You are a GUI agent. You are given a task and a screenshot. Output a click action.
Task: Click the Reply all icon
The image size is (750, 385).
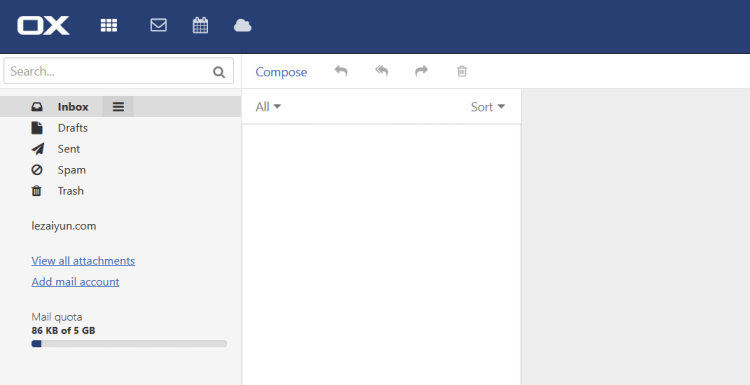pyautogui.click(x=382, y=71)
